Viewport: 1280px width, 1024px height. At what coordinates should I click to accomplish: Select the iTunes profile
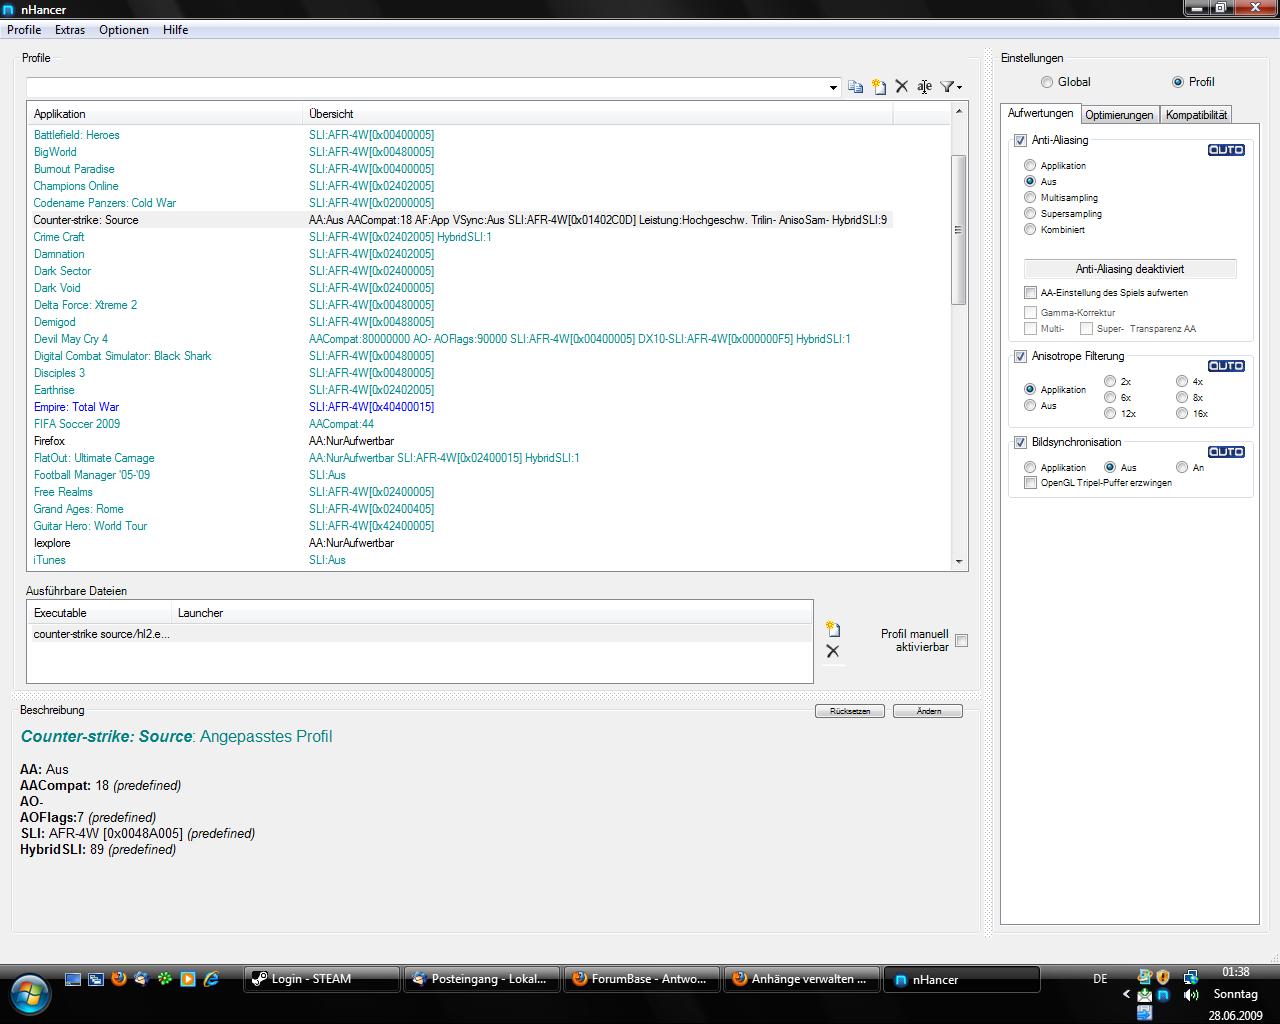49,560
